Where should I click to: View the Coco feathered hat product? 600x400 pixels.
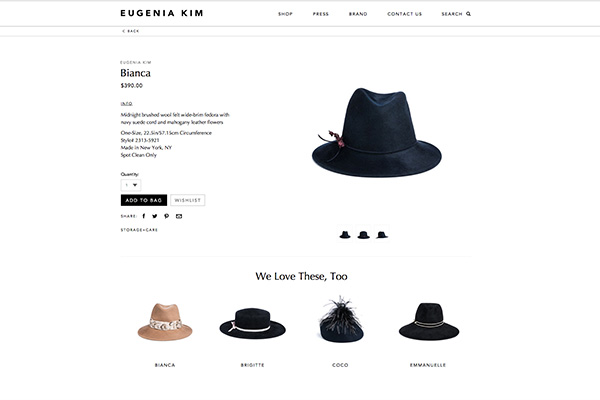(x=341, y=319)
